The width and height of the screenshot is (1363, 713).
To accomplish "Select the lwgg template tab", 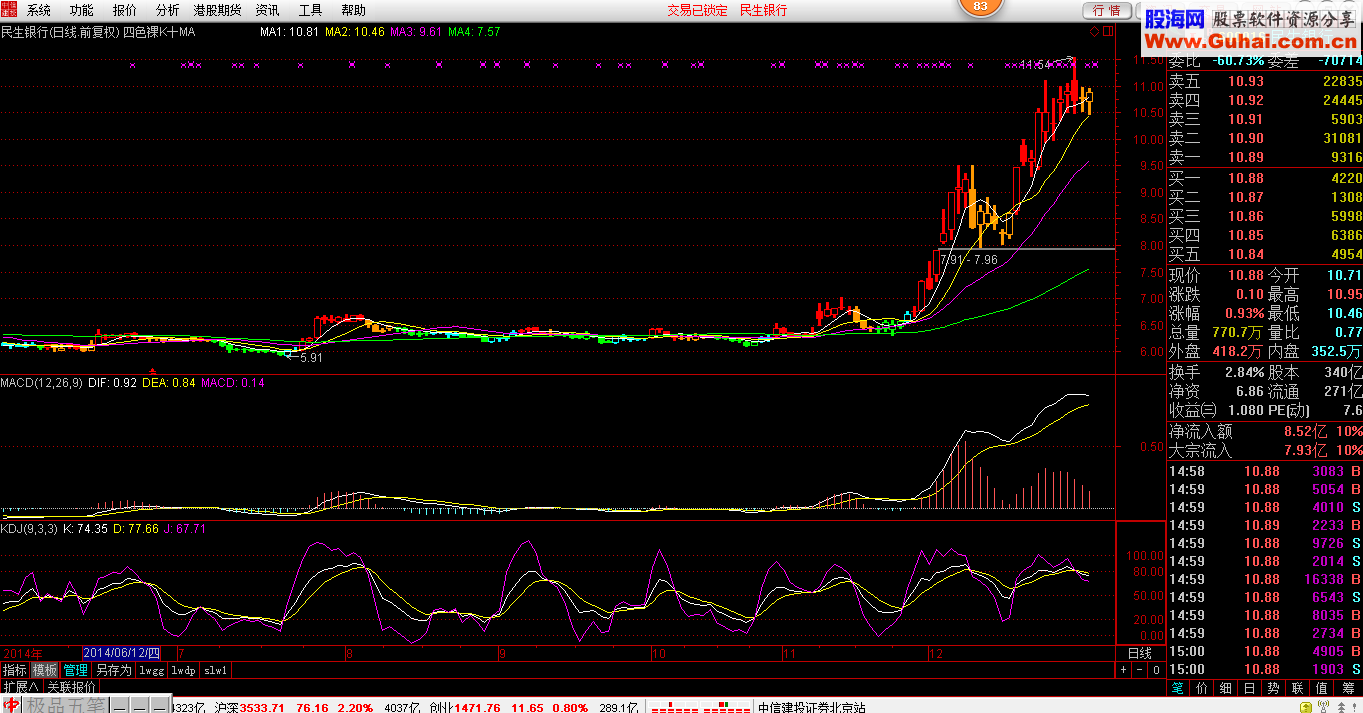I will 151,670.
